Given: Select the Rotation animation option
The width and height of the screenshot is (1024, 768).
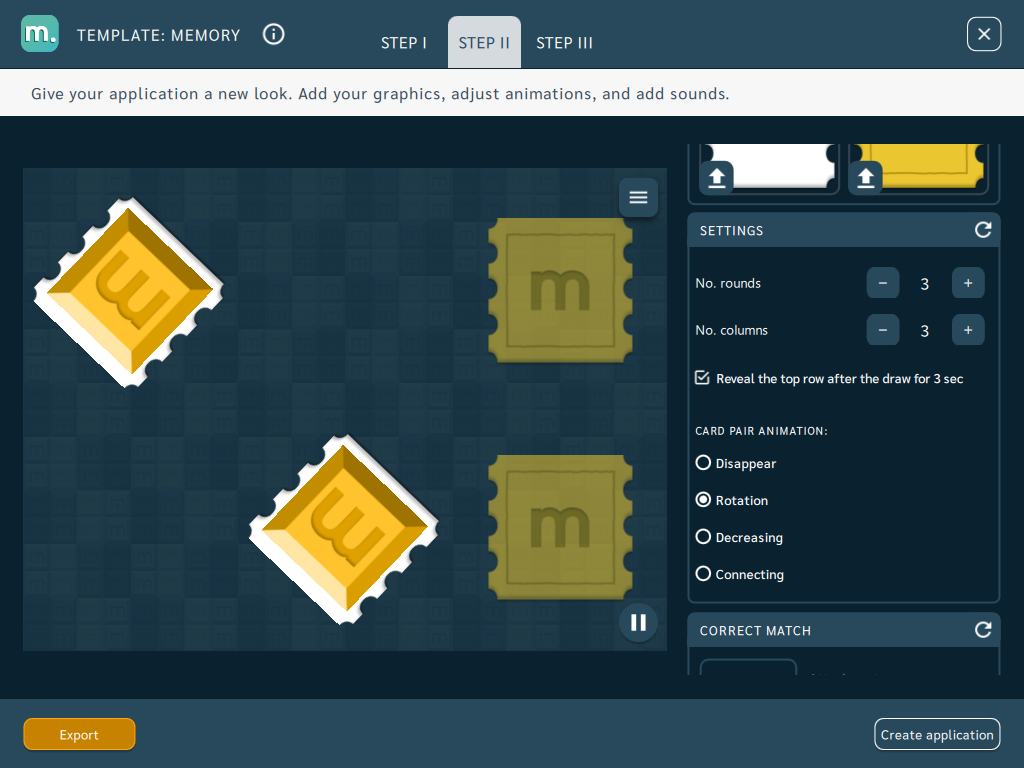Looking at the screenshot, I should point(703,500).
